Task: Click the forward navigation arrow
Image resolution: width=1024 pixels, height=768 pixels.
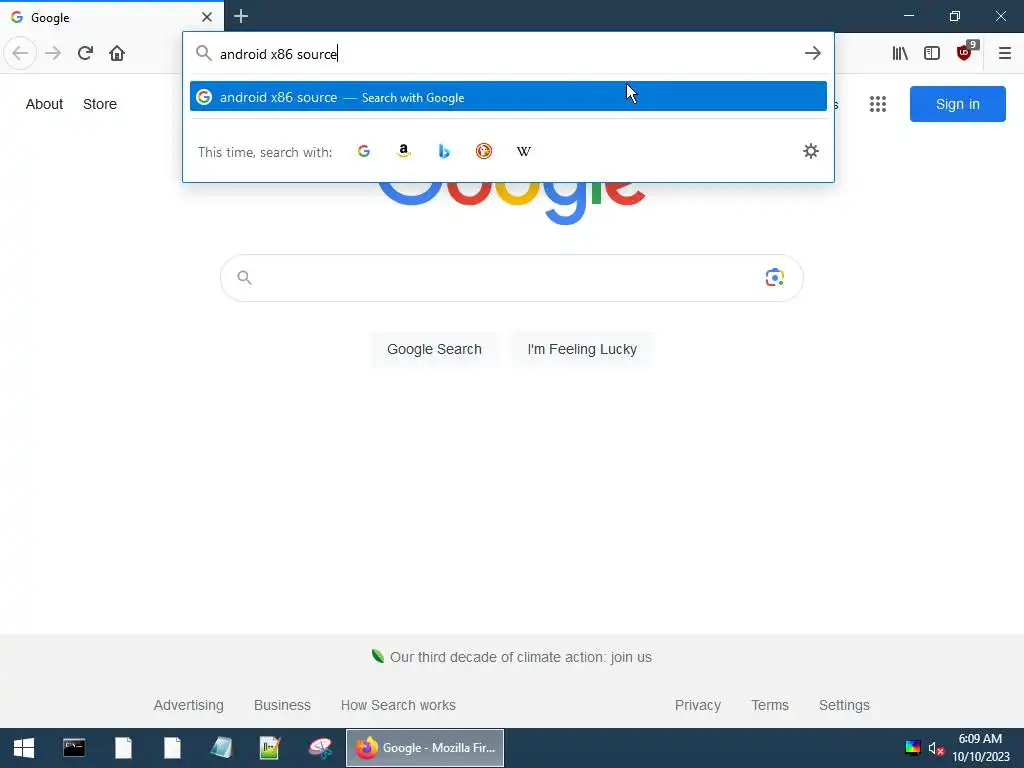Action: coord(53,53)
